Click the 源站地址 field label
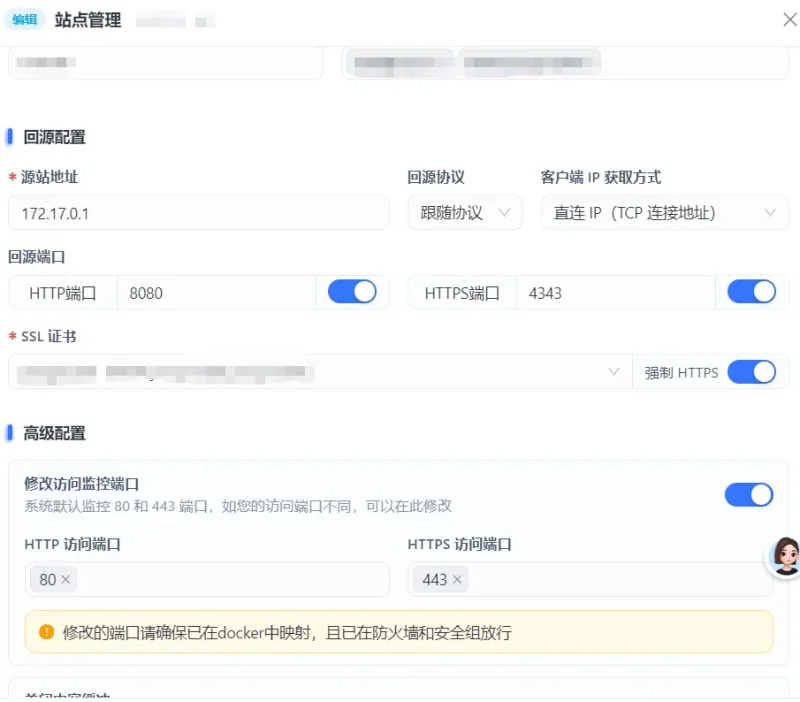 coord(49,177)
